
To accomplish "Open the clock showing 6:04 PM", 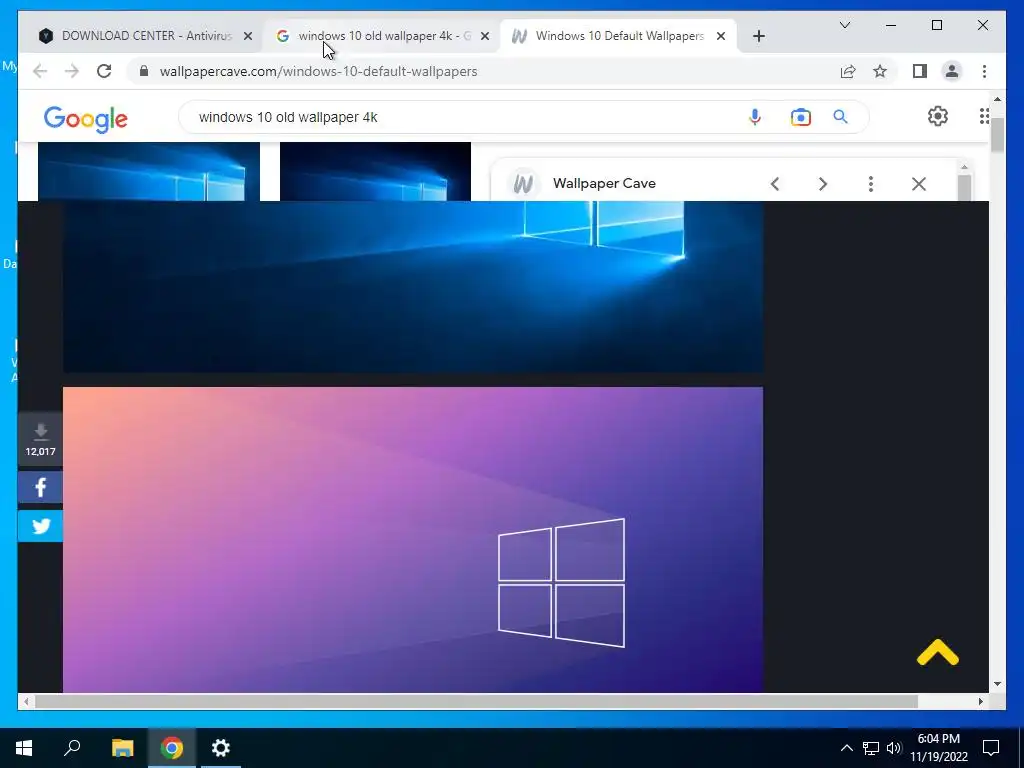I will pos(939,748).
